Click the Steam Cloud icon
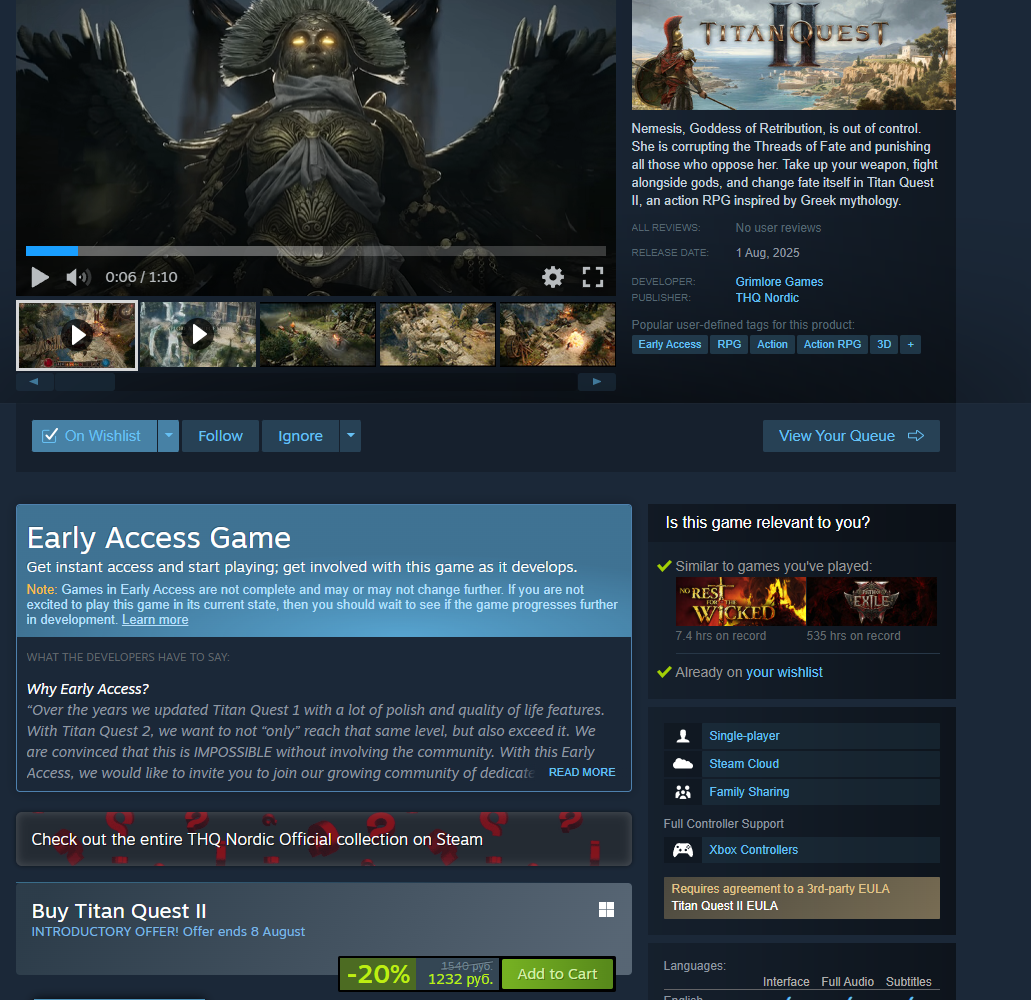 (x=683, y=764)
